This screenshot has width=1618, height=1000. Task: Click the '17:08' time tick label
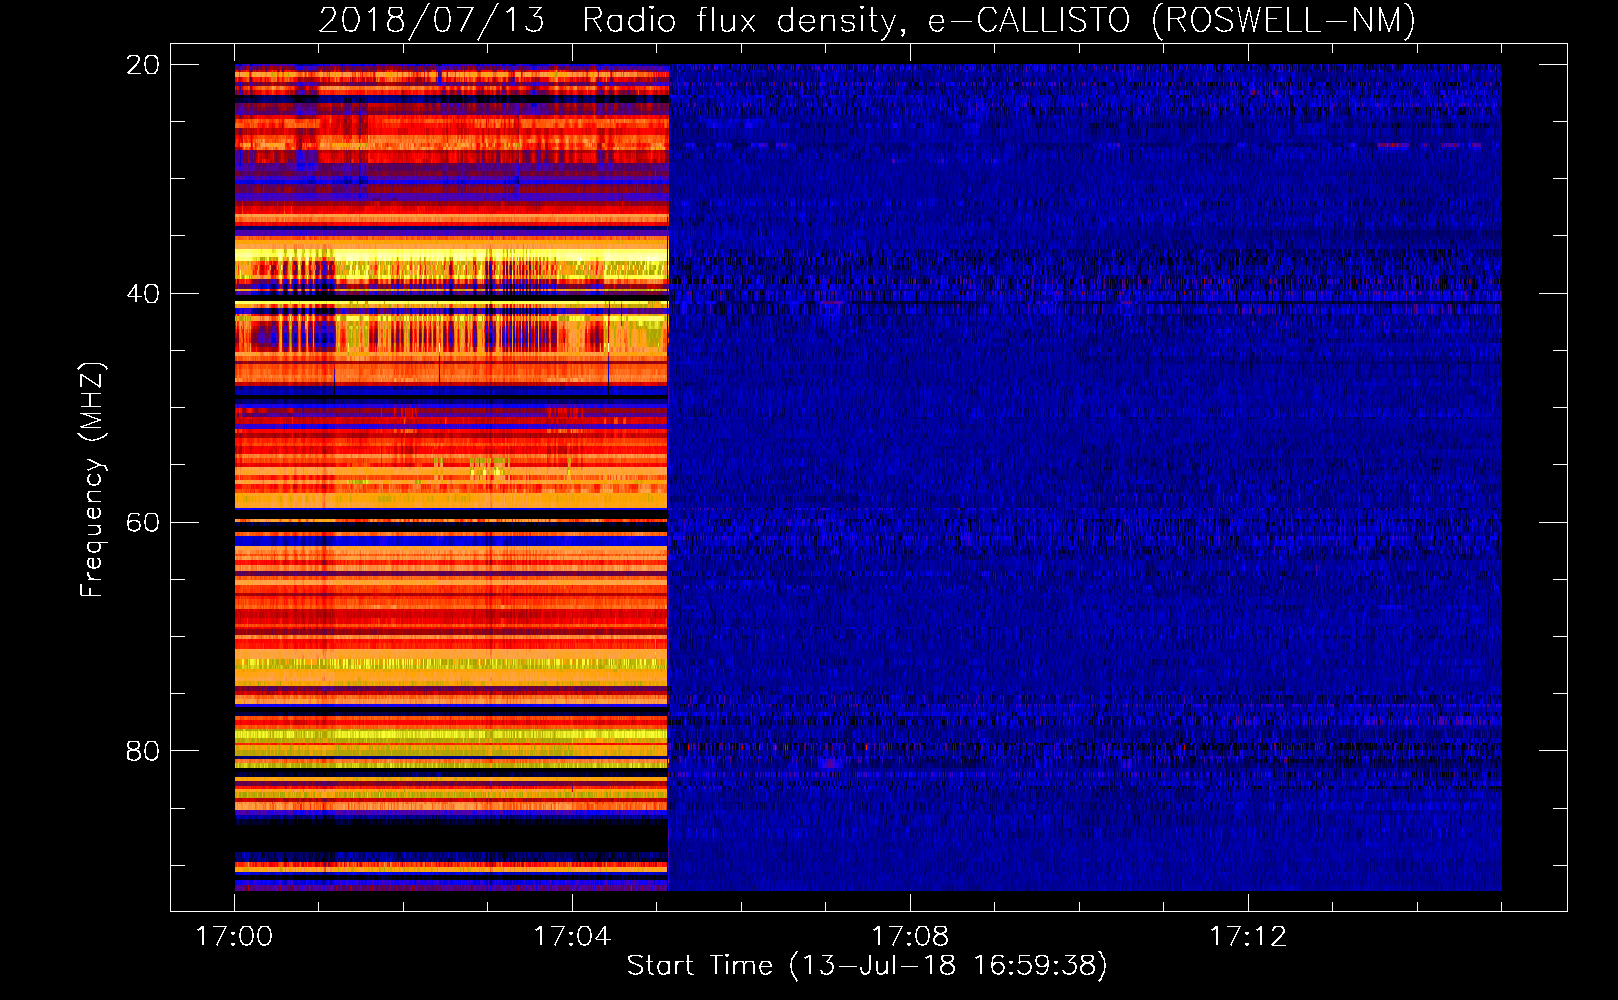coord(910,936)
